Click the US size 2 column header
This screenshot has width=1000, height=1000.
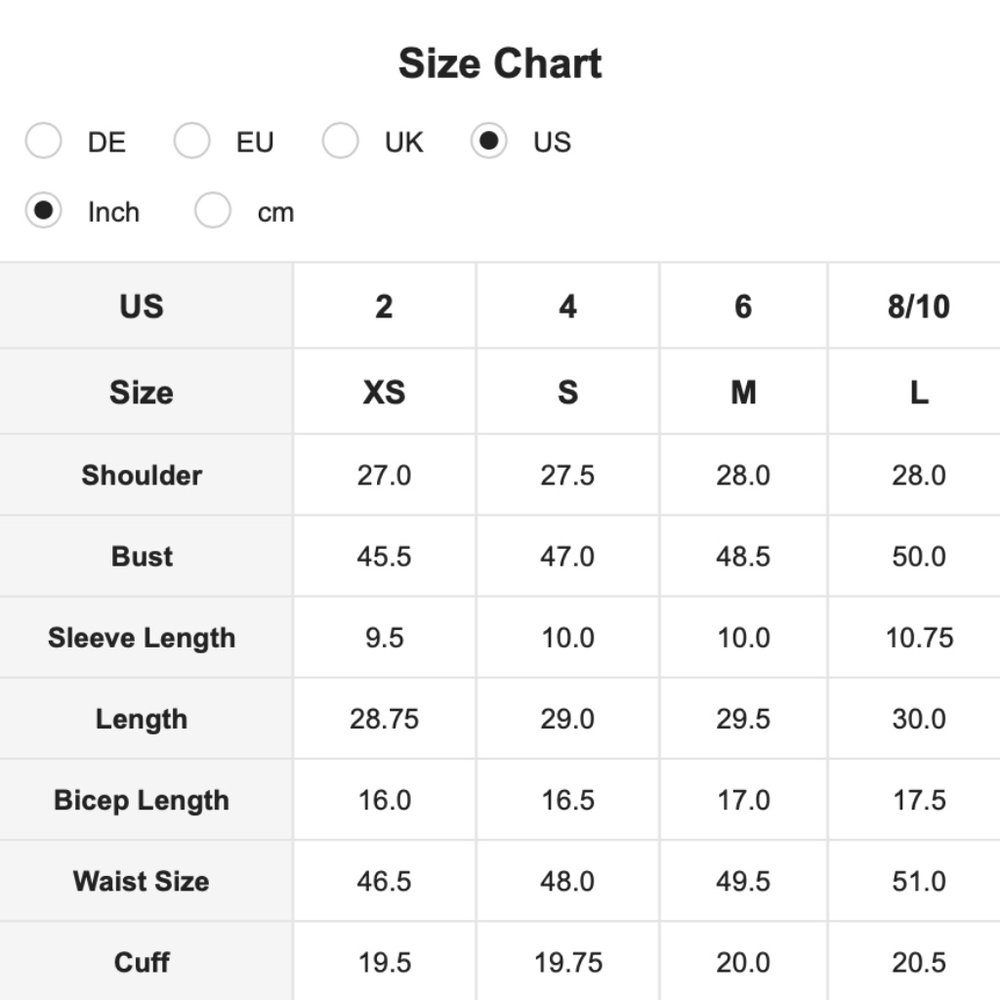(x=384, y=306)
